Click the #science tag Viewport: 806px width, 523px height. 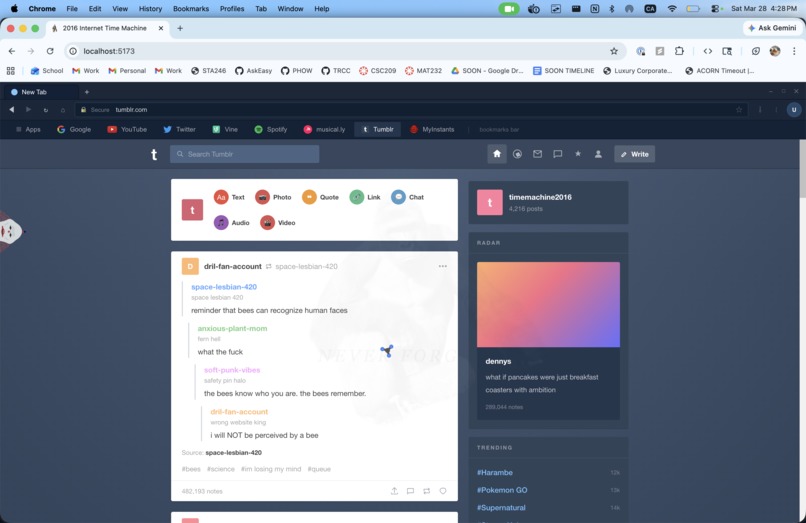[x=221, y=469]
